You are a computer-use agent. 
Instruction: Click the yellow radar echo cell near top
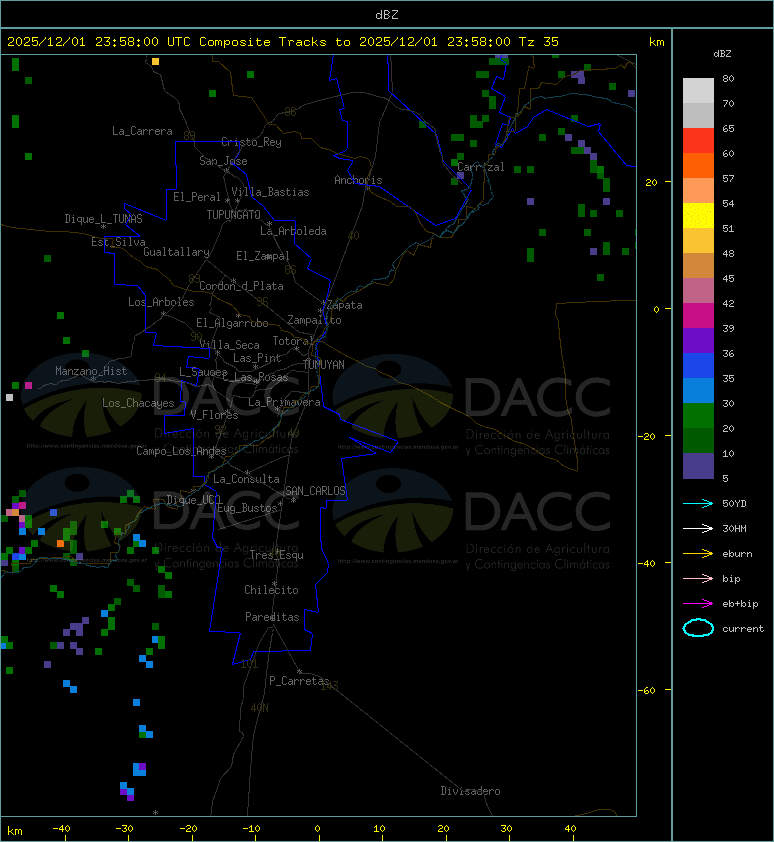[155, 62]
